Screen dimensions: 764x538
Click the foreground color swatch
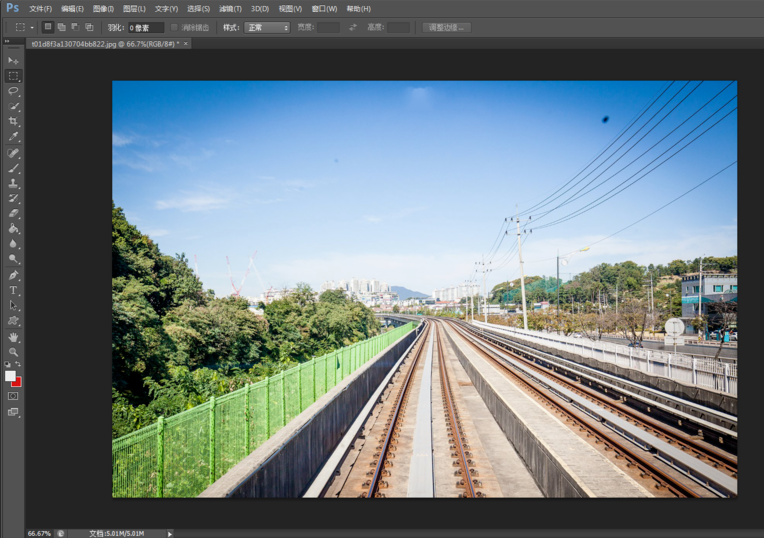(x=10, y=376)
